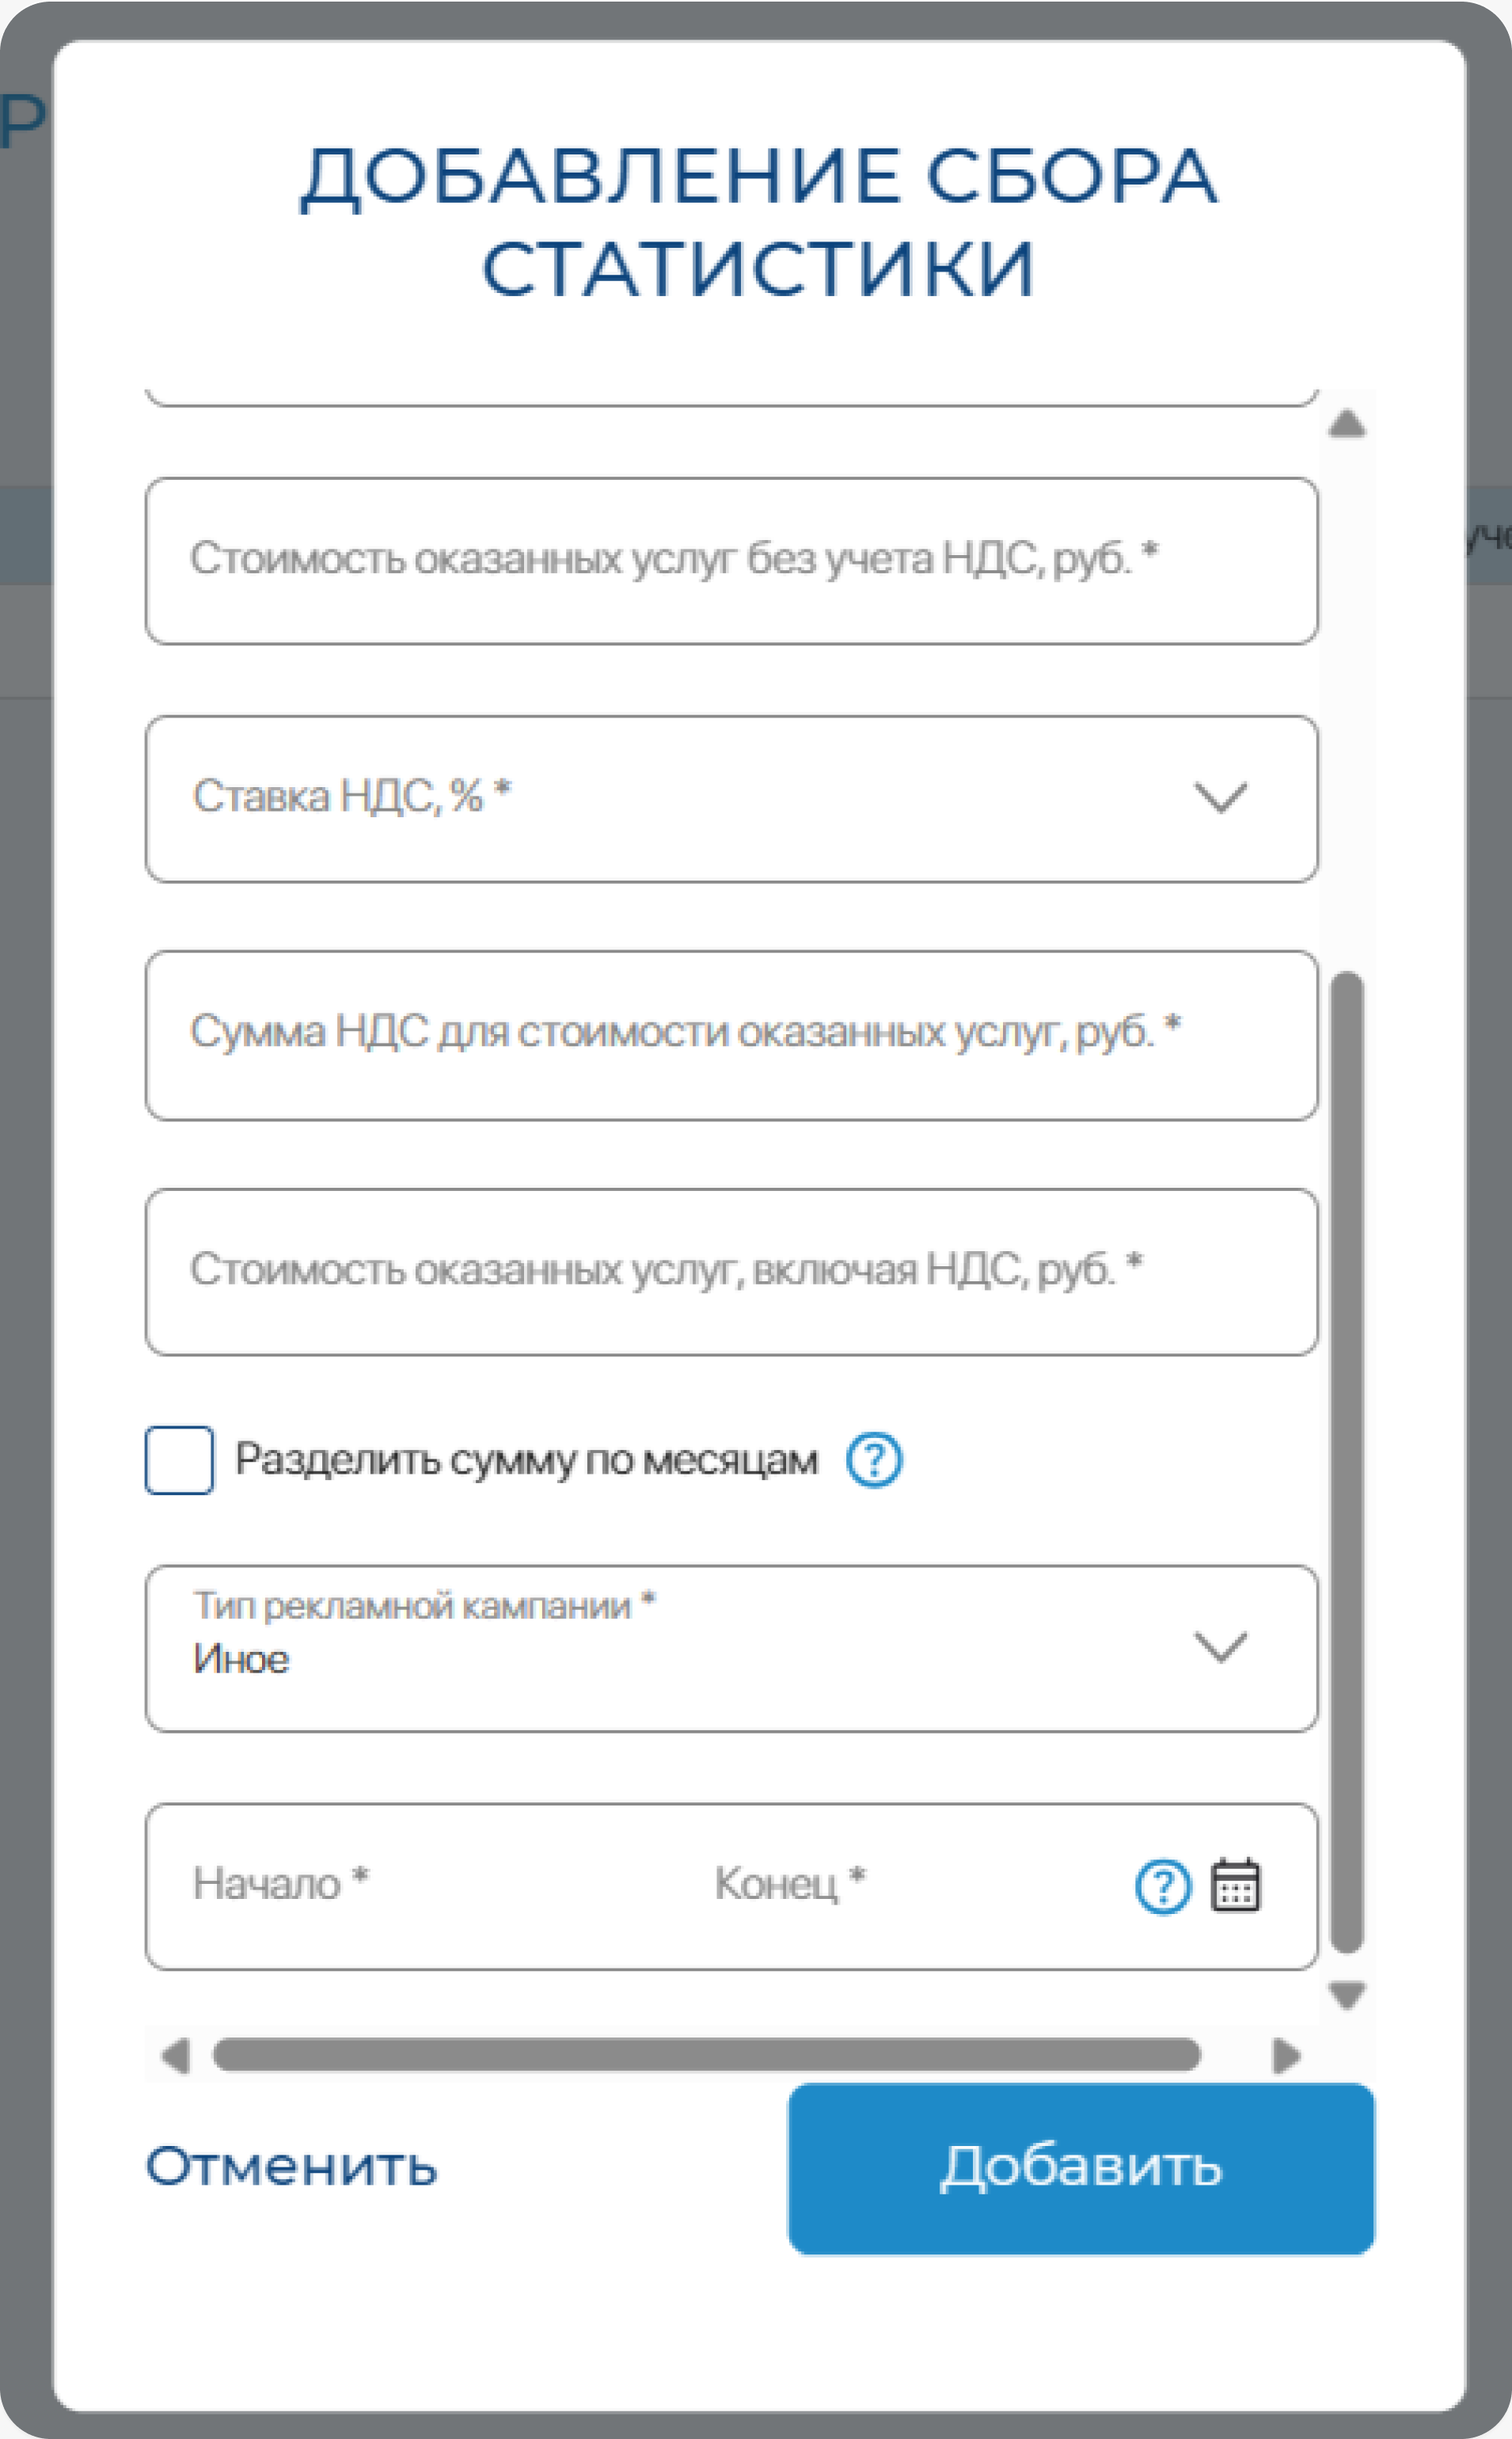
Task: Click chevron next to 'Иное' value
Action: (1220, 1647)
